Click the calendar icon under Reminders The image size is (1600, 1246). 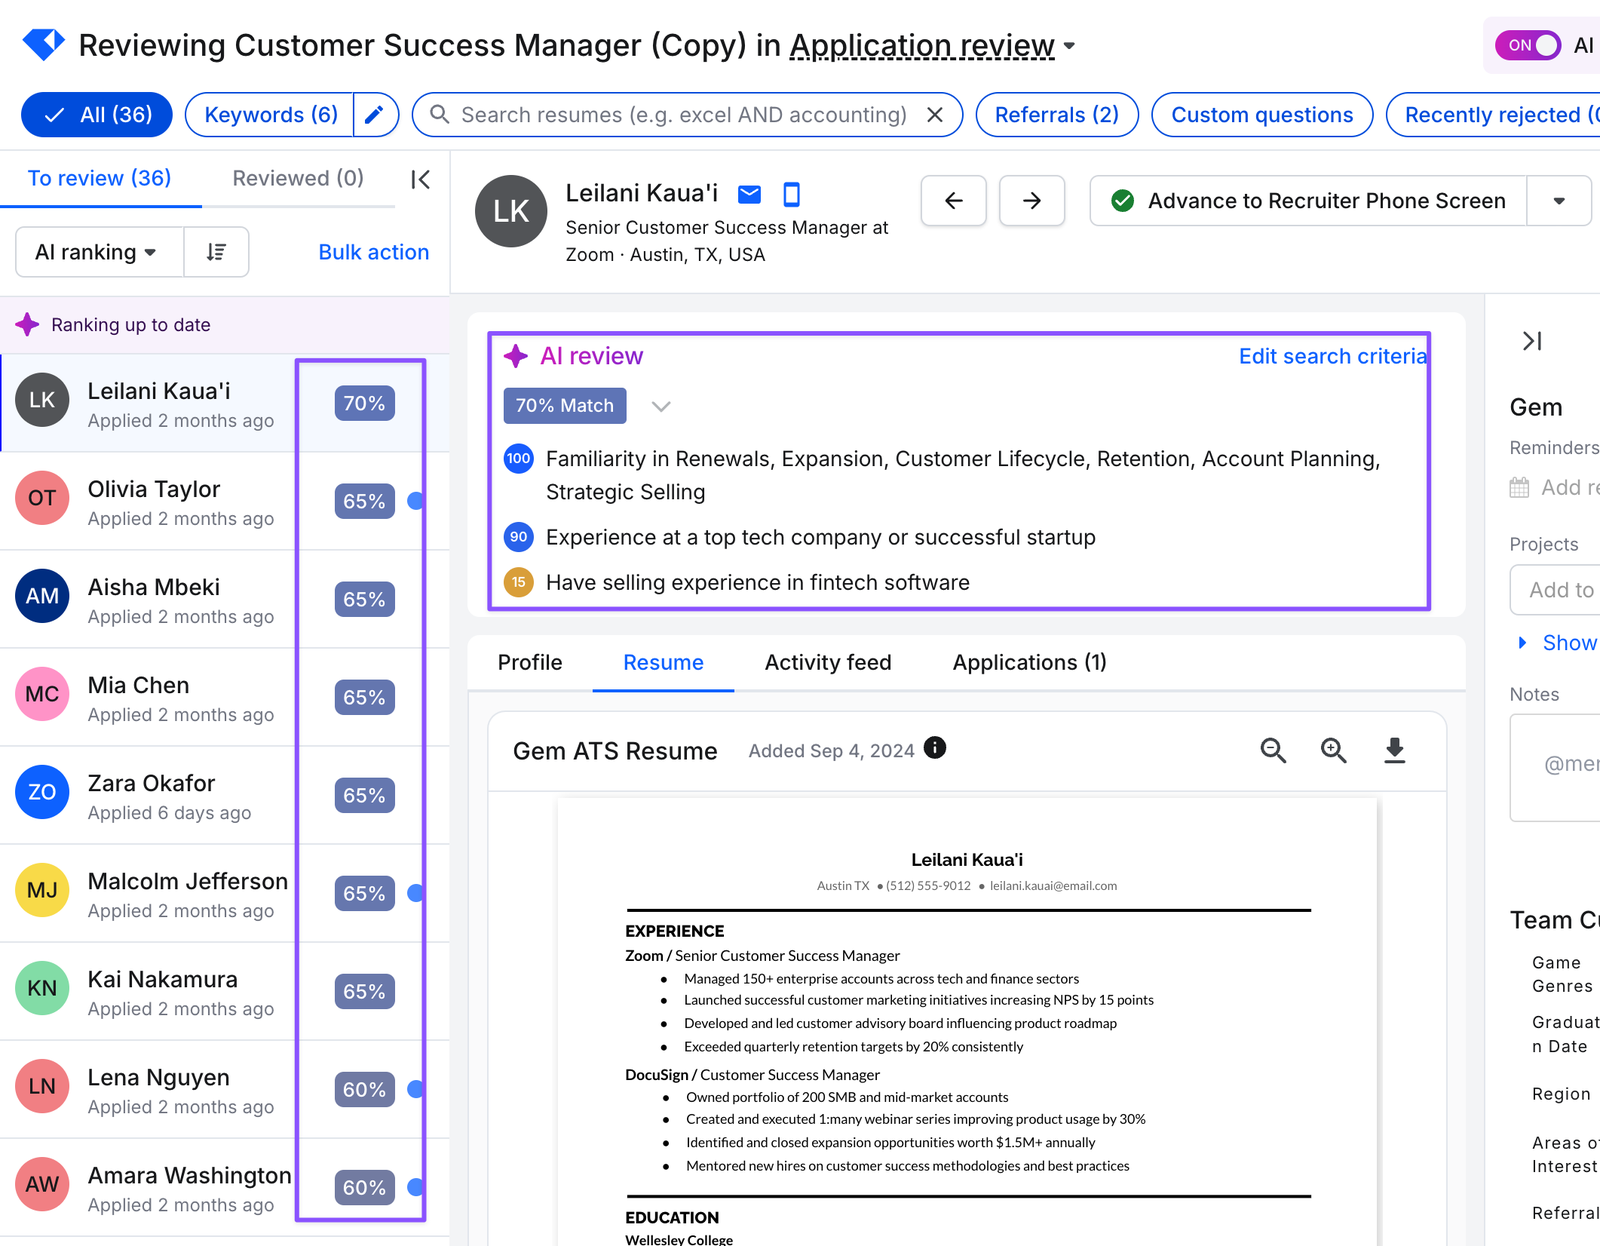point(1519,488)
